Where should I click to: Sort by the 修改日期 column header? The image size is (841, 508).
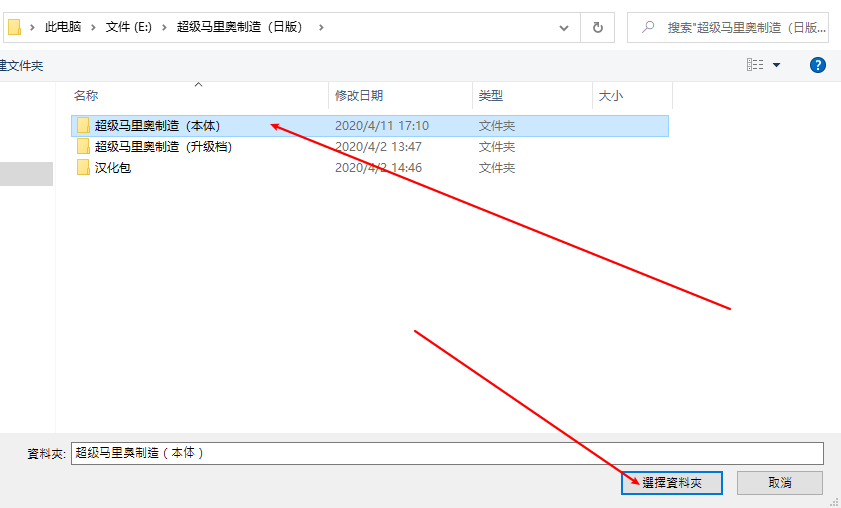click(x=400, y=95)
